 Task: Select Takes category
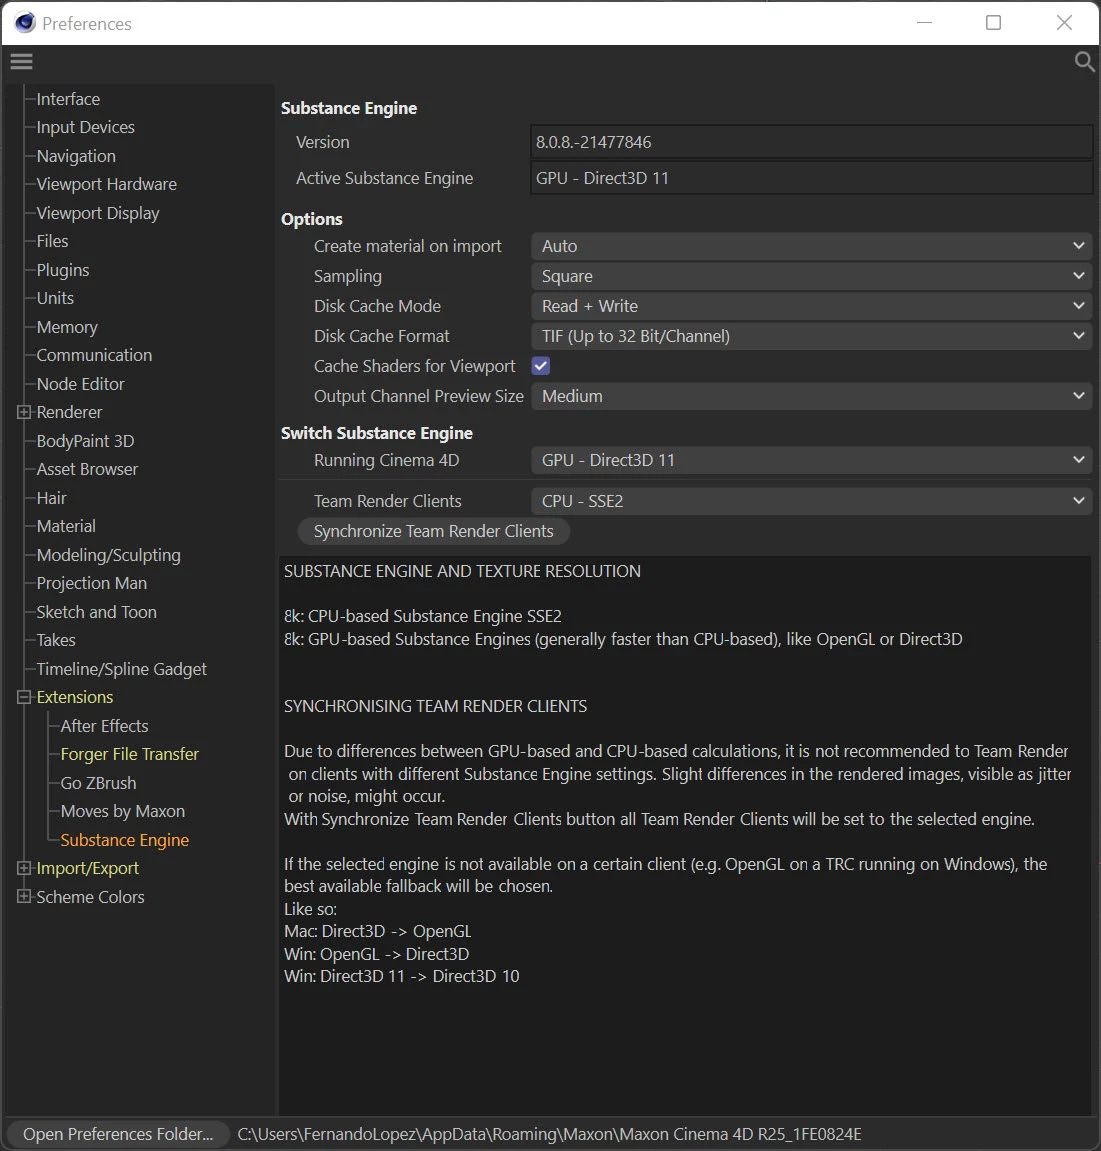(56, 640)
